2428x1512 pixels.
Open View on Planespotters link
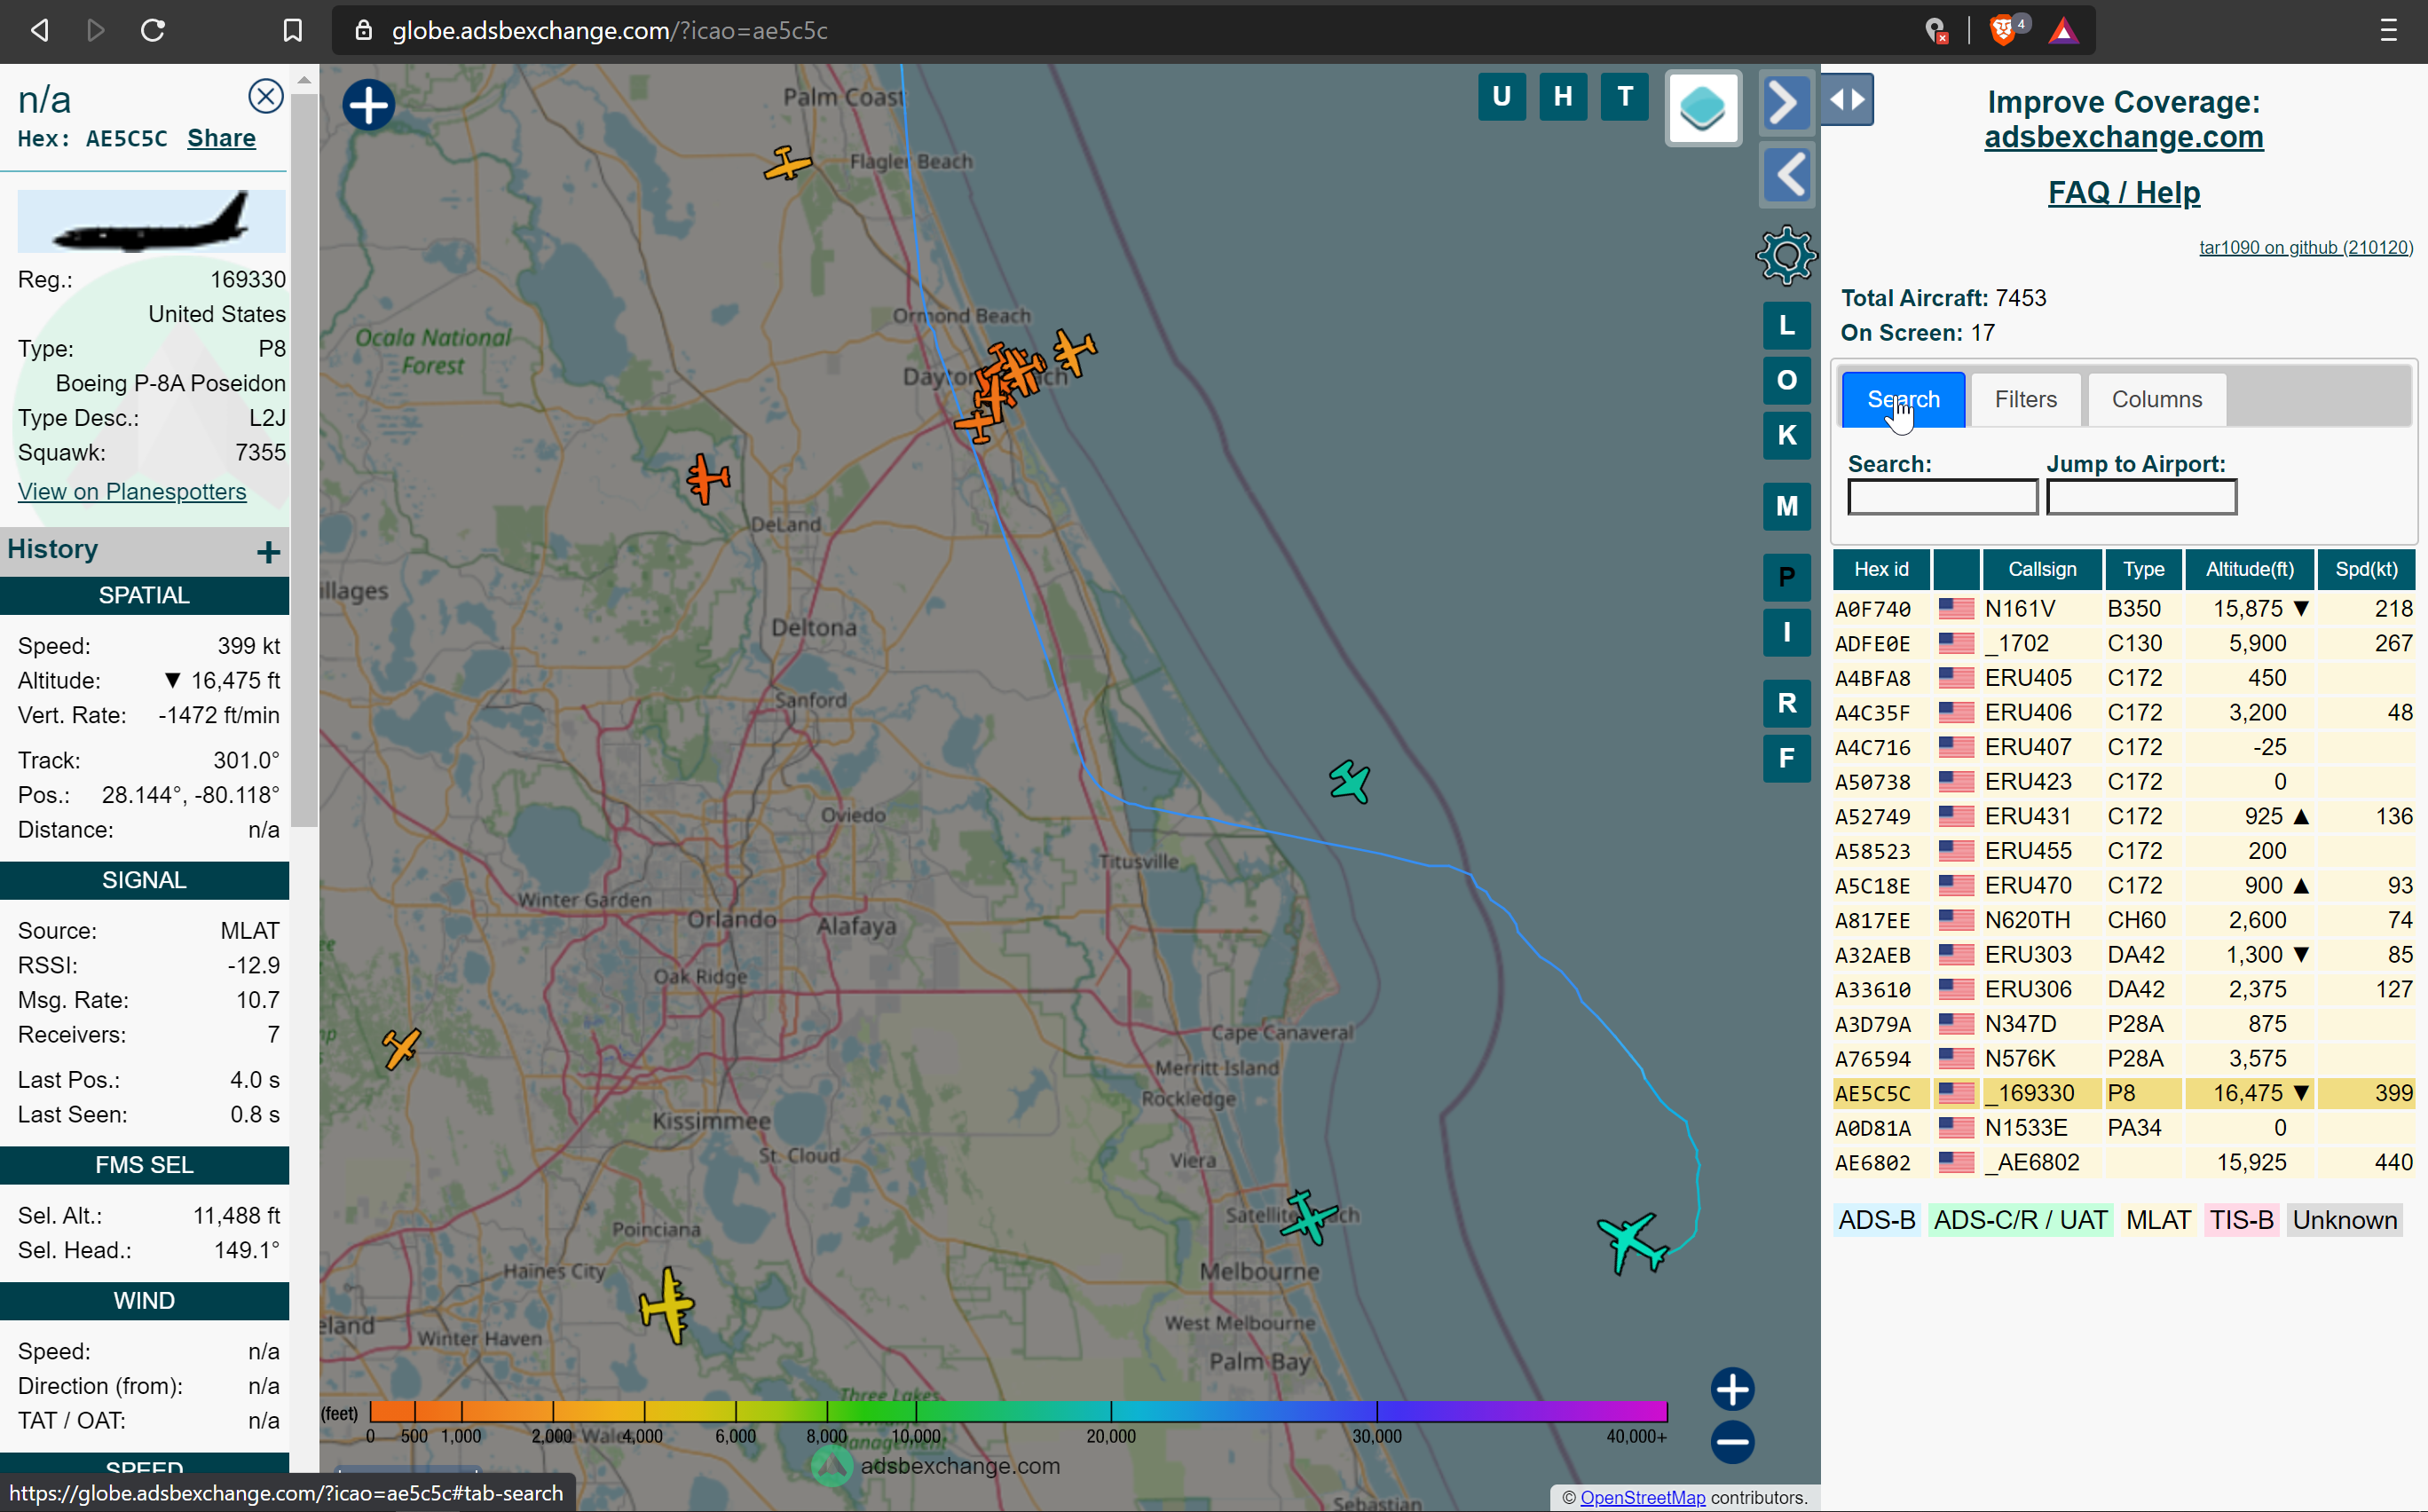tap(132, 491)
